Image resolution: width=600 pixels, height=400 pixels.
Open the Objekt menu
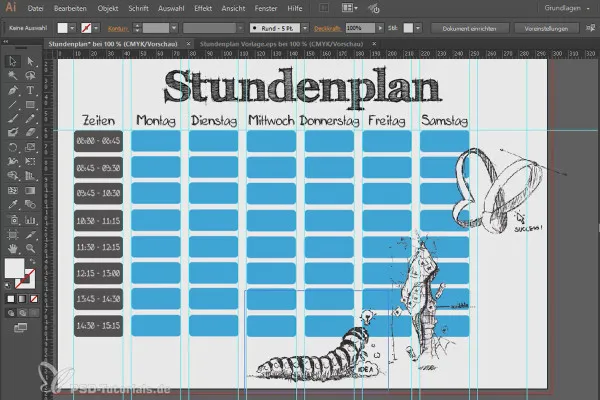(x=108, y=8)
